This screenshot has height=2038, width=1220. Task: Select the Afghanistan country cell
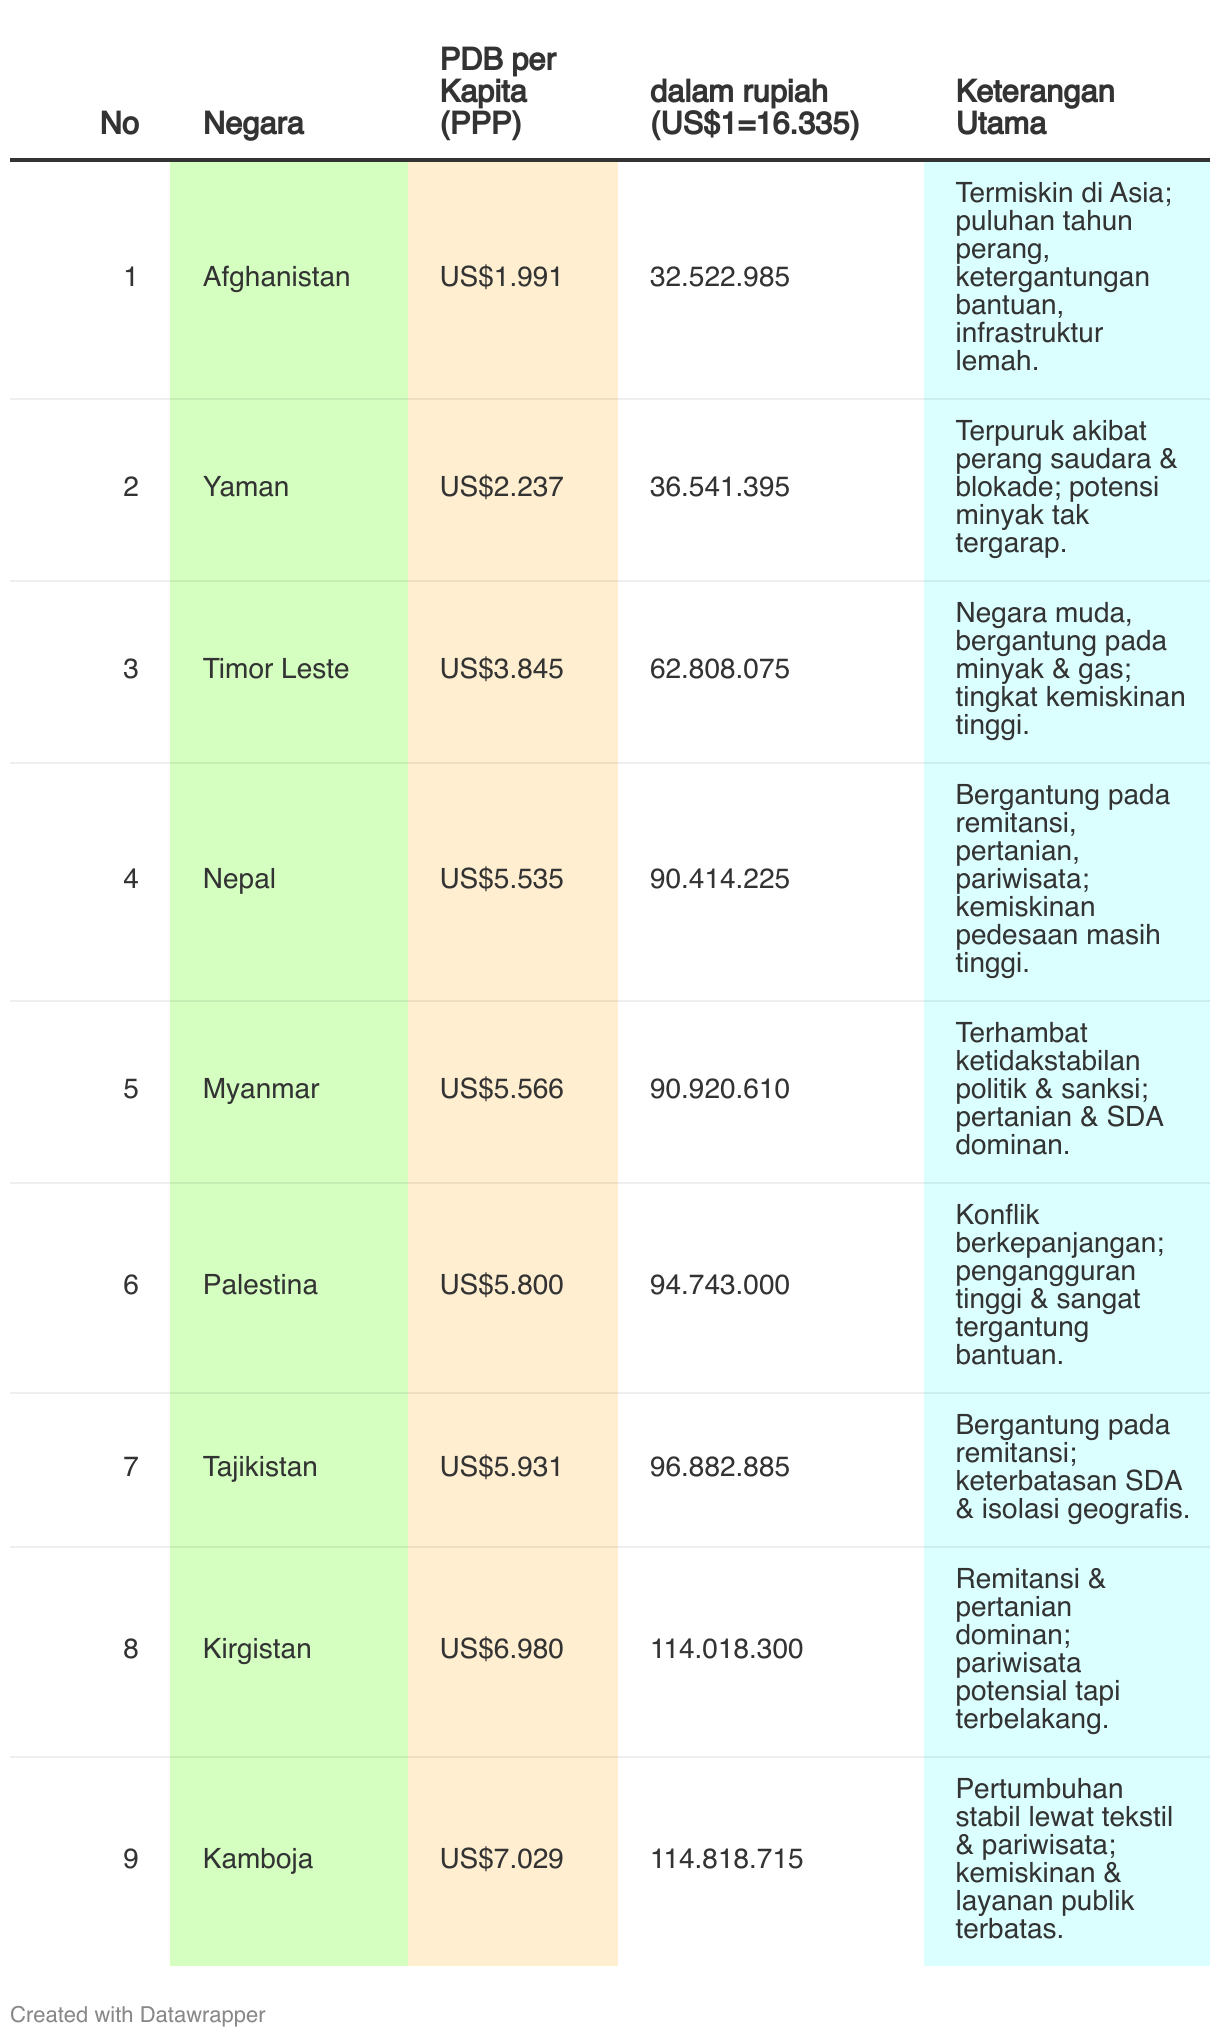click(x=289, y=279)
